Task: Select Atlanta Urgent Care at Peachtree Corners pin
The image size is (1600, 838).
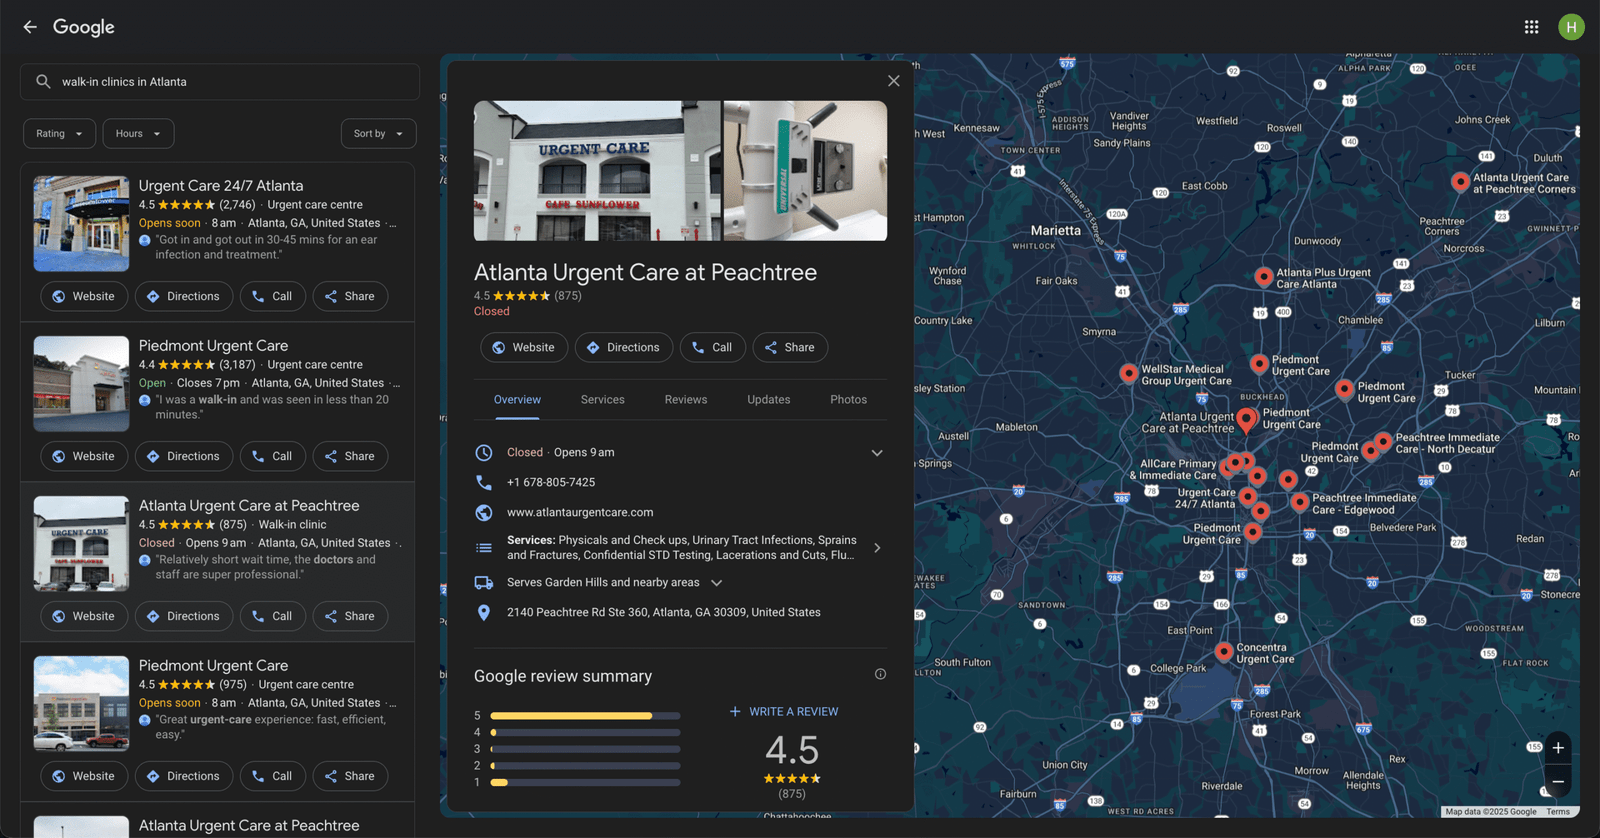Action: point(1461,181)
